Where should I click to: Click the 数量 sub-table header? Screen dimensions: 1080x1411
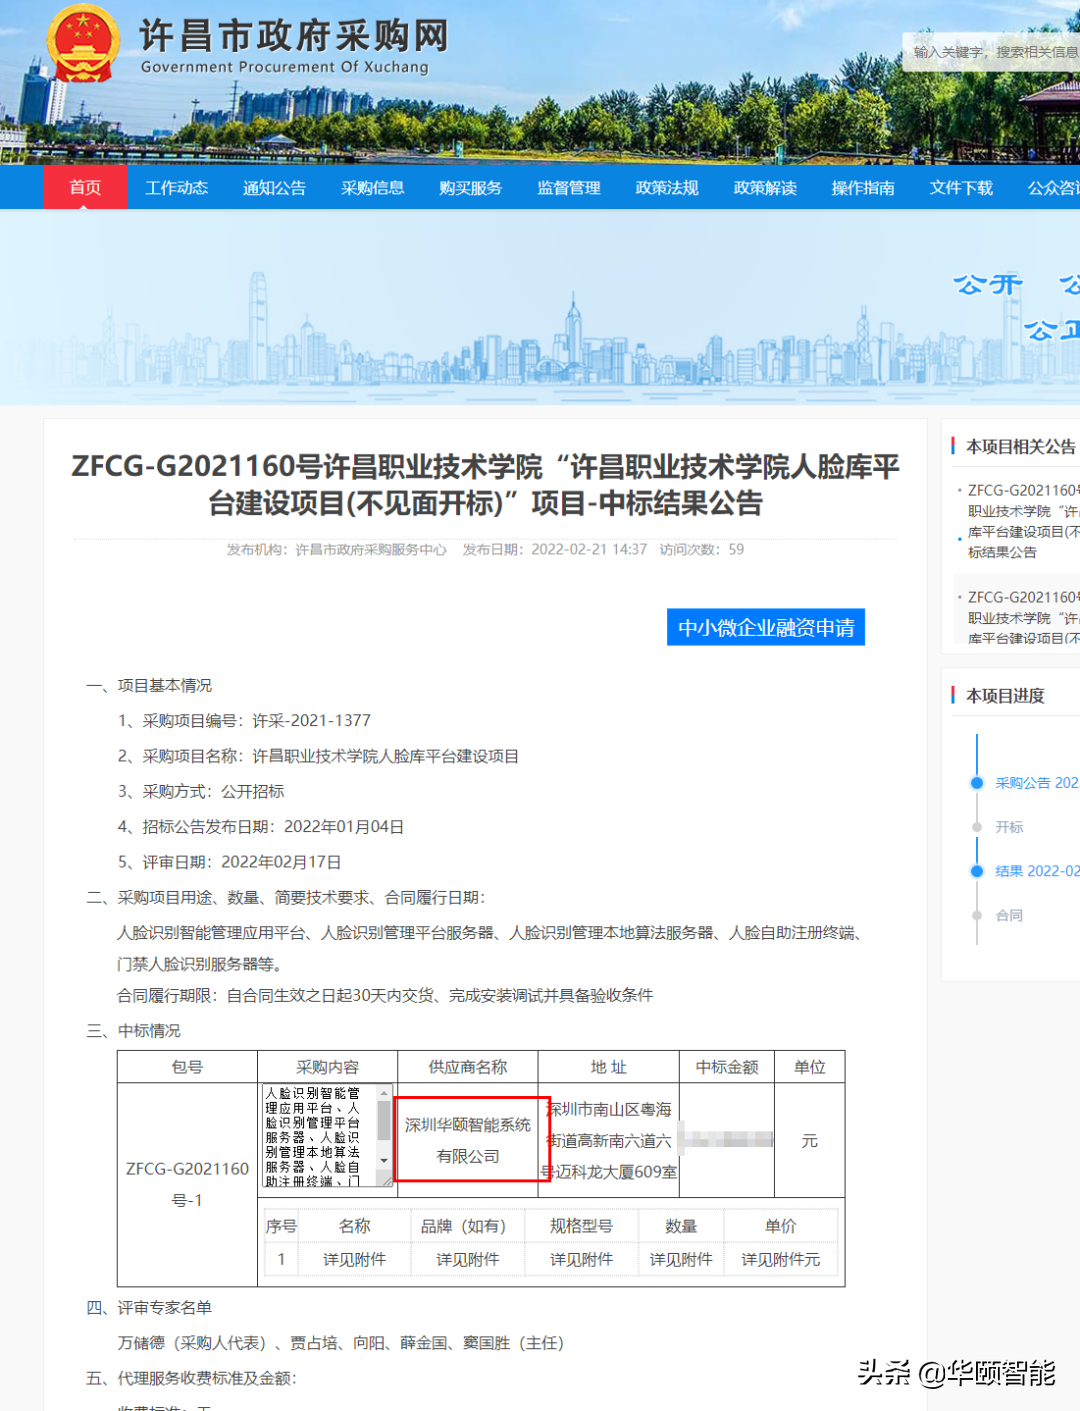pos(681,1226)
